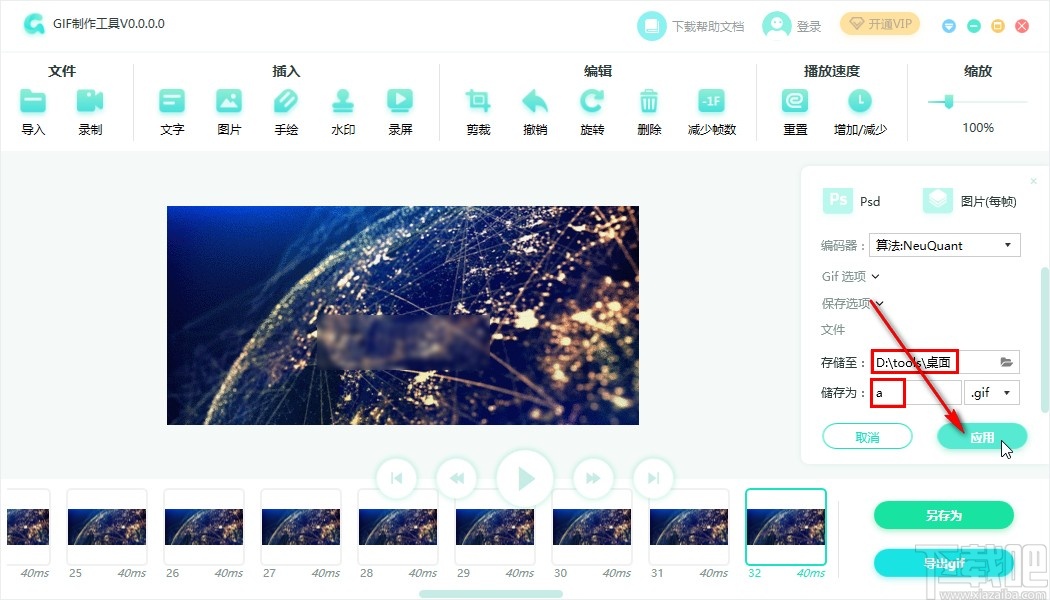This screenshot has width=1050, height=600.
Task: Open the .gif file extension dropdown
Action: point(992,392)
